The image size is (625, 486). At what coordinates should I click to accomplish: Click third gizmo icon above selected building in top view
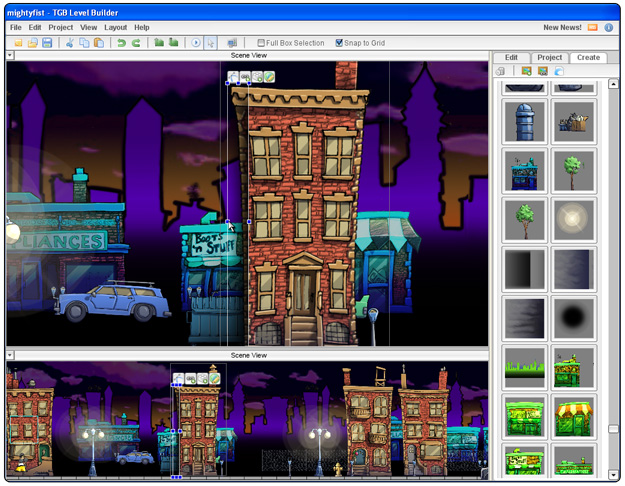(257, 77)
